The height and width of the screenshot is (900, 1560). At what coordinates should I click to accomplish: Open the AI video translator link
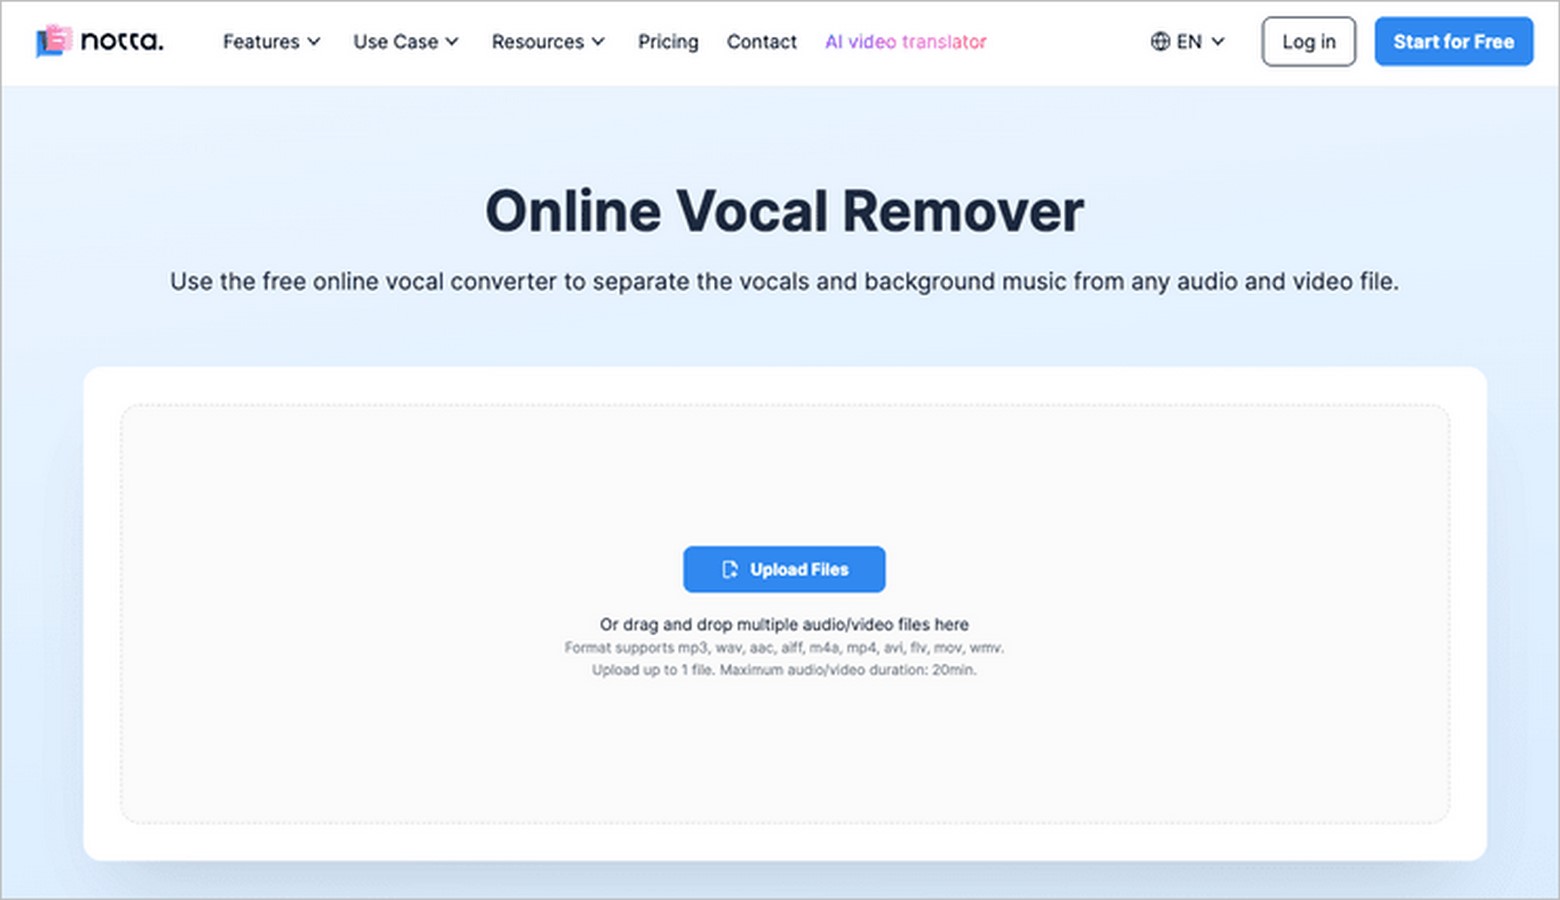click(905, 42)
